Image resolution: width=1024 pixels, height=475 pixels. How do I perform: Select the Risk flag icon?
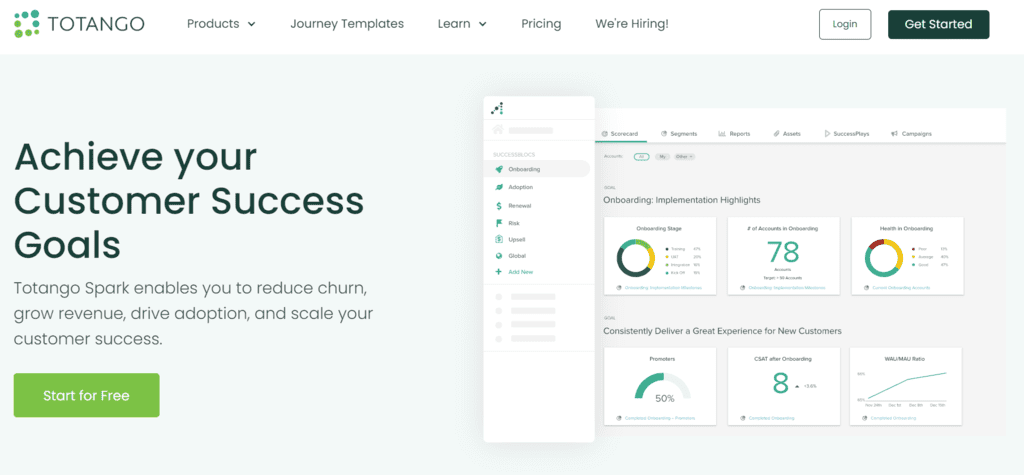[x=499, y=223]
